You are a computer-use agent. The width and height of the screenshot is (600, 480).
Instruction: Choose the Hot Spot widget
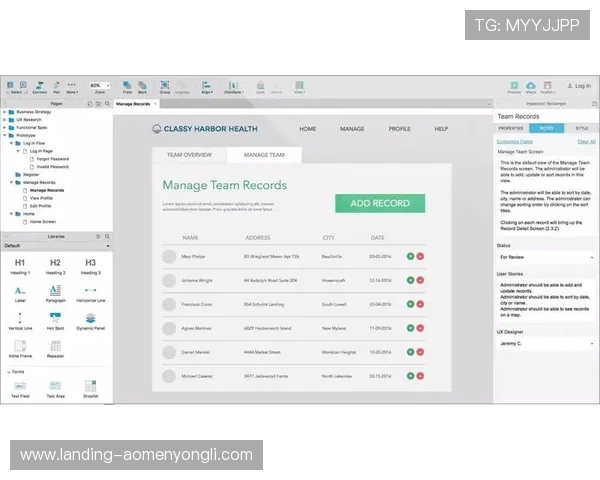pos(54,318)
